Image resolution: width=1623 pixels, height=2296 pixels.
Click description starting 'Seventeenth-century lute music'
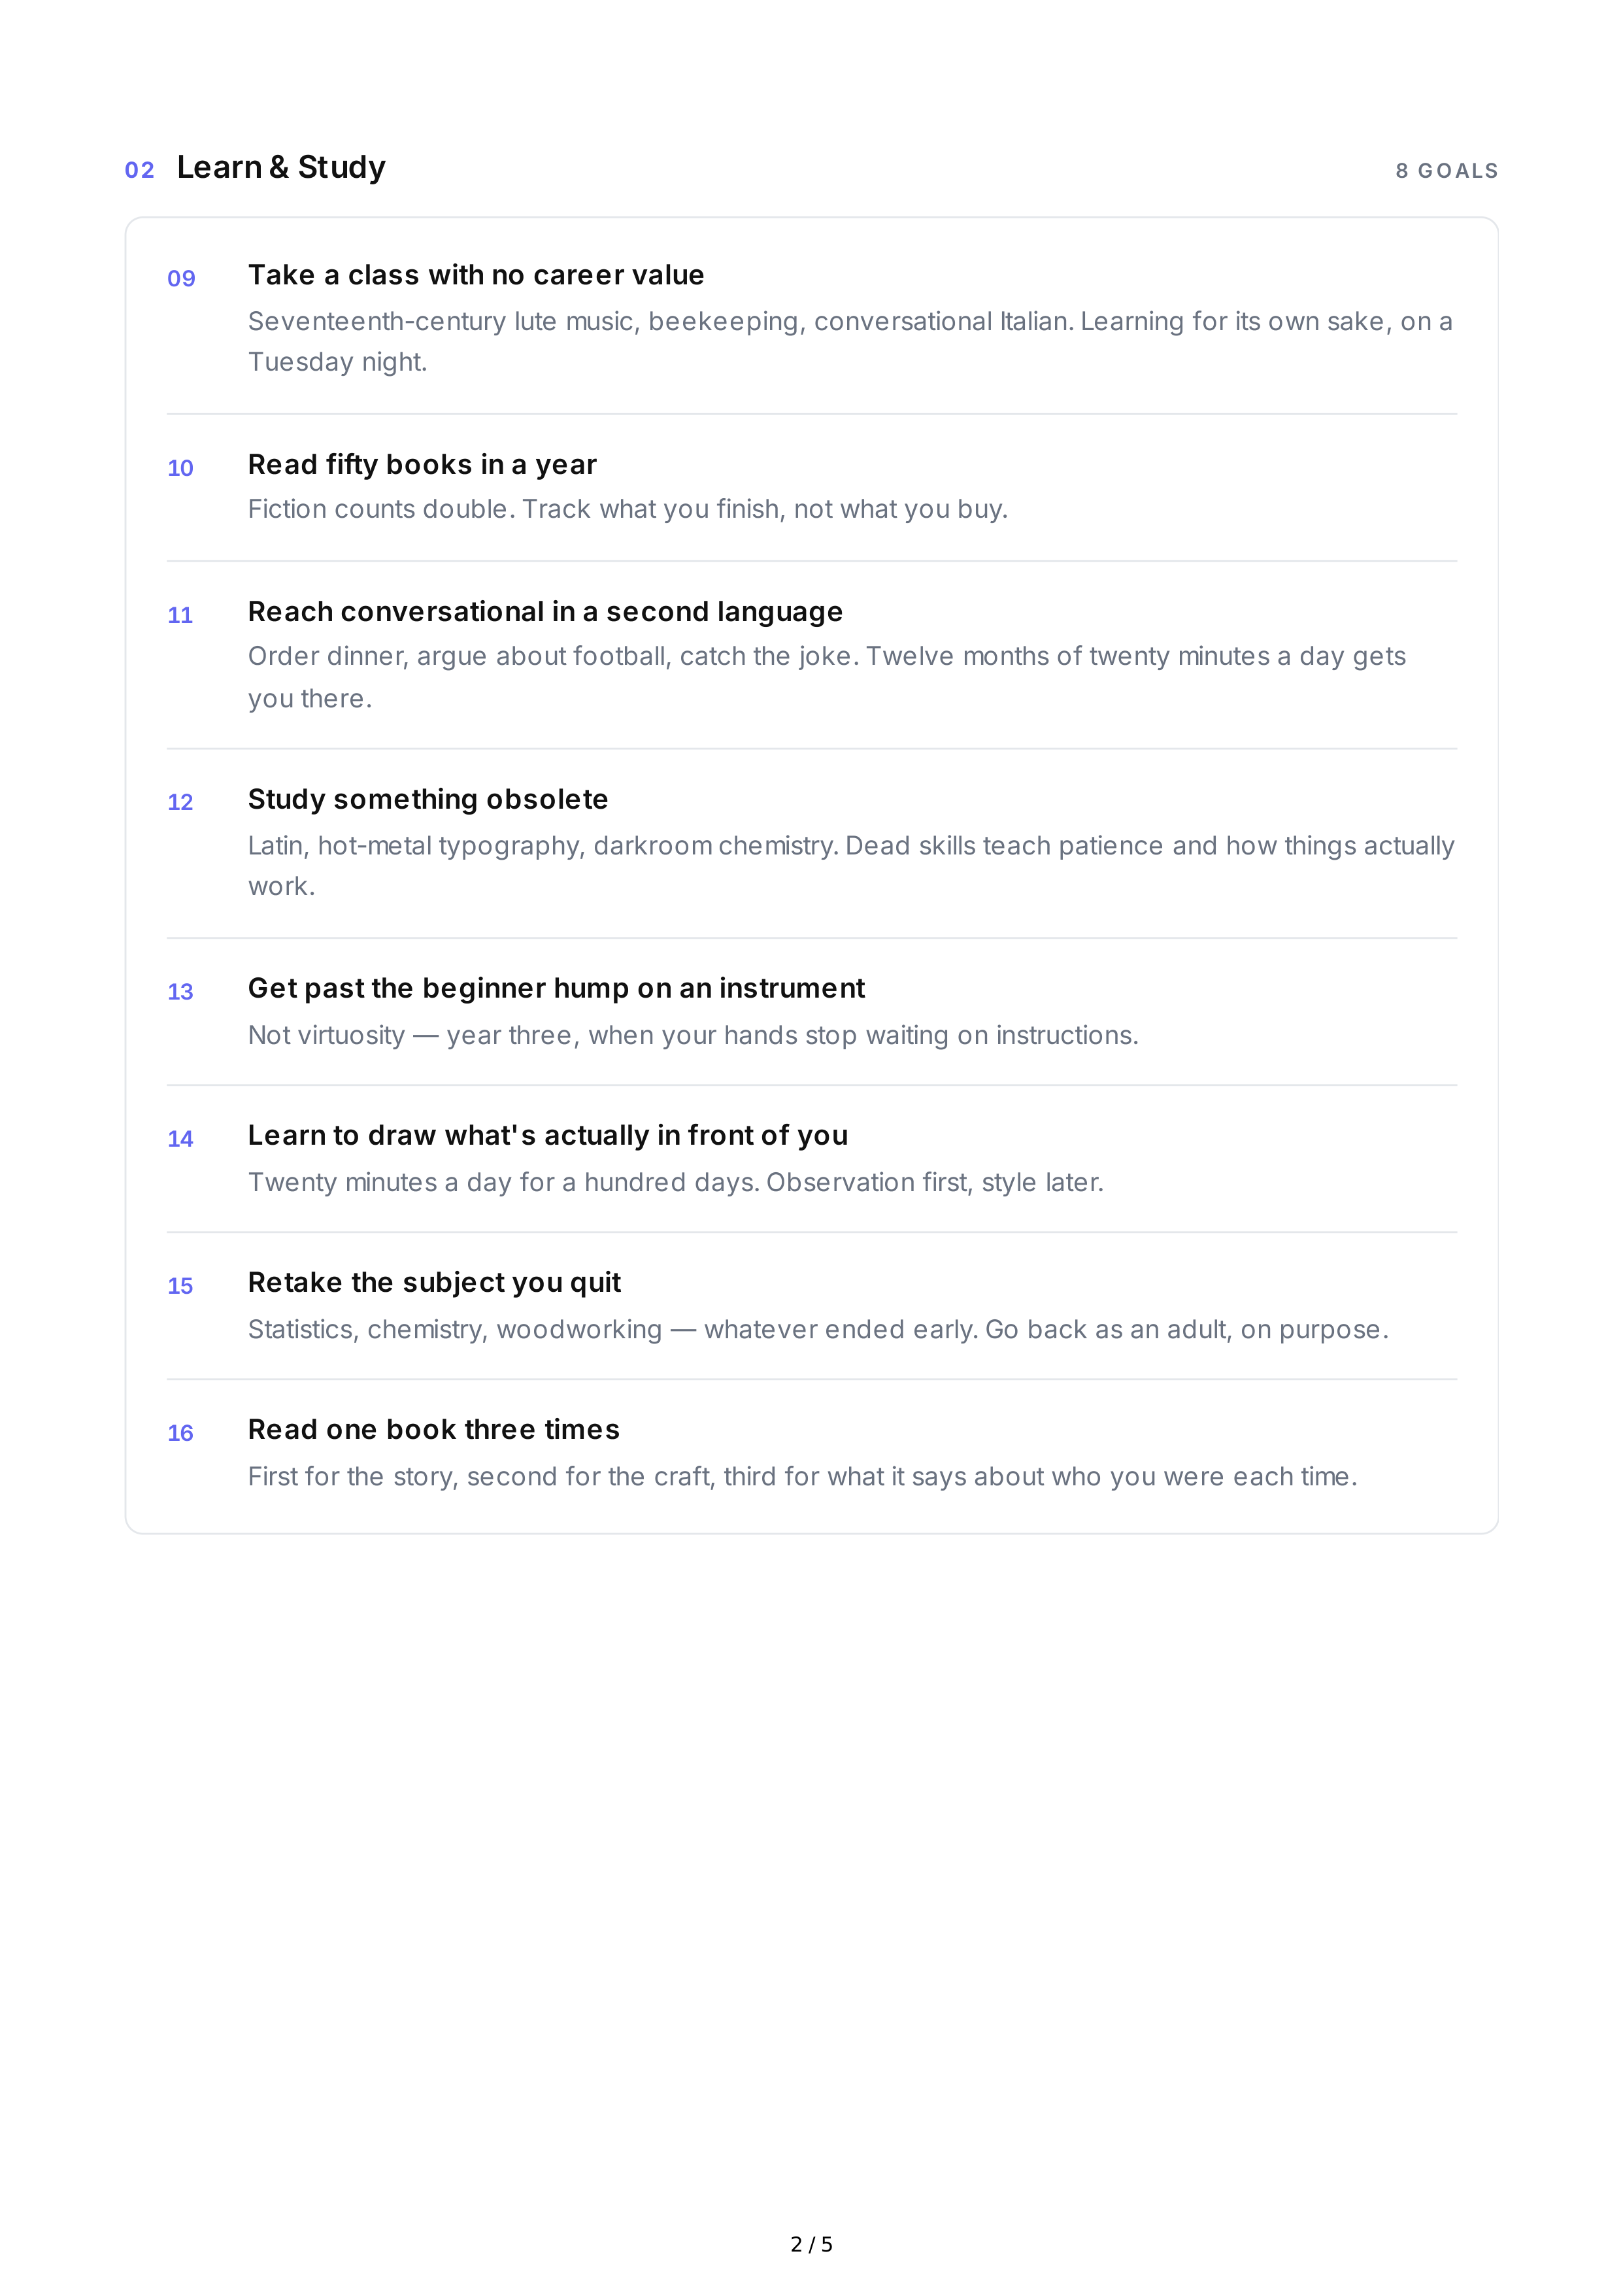pos(850,342)
